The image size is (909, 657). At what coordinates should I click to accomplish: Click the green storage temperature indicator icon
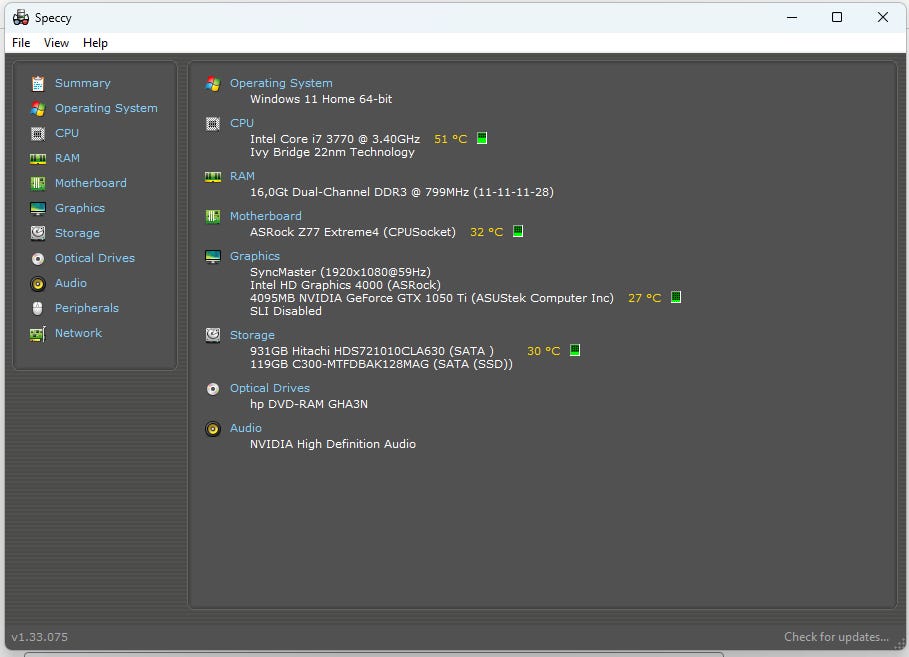click(575, 350)
